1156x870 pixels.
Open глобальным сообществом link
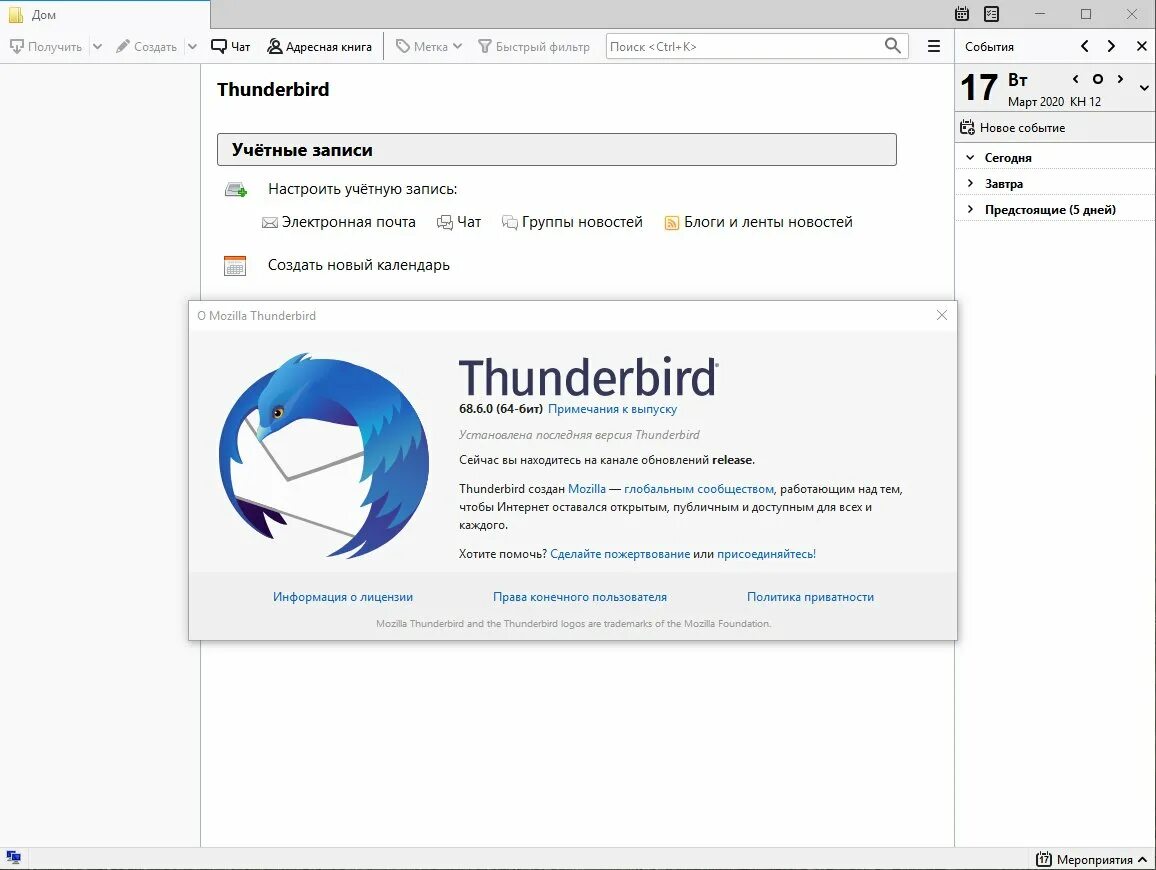699,489
